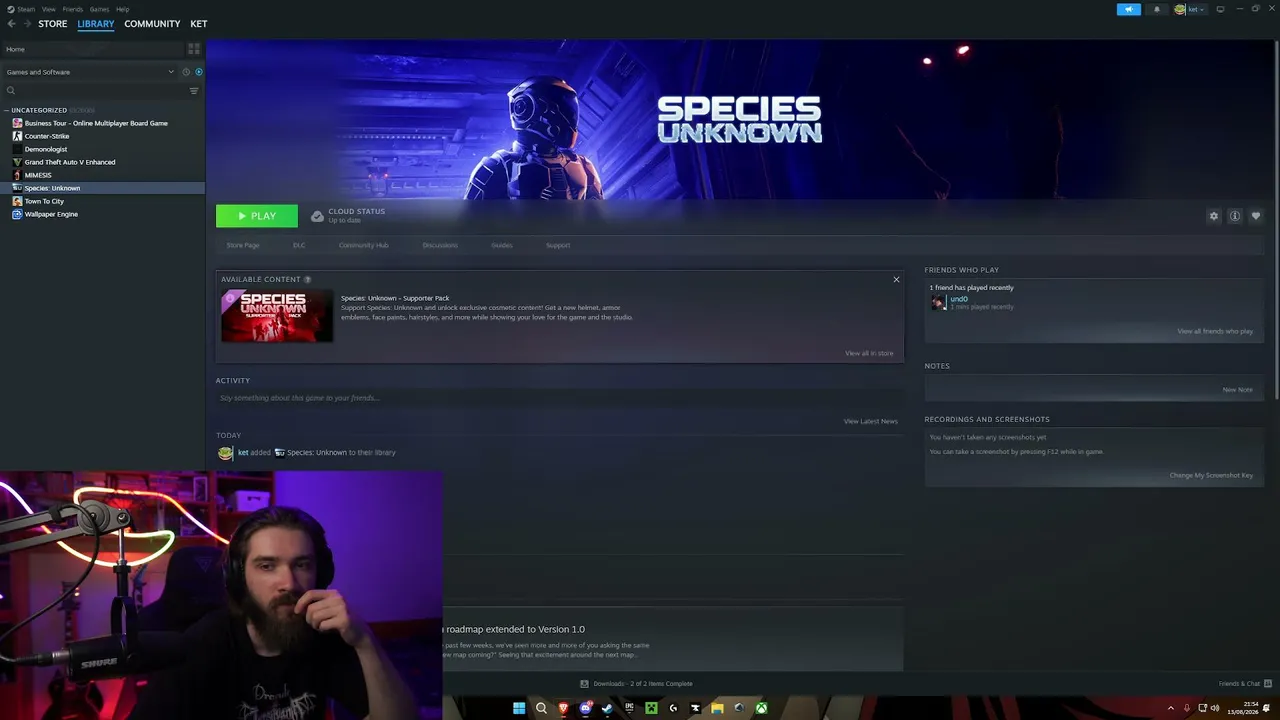Show game info with the info icon
The width and height of the screenshot is (1280, 720).
coord(1235,216)
